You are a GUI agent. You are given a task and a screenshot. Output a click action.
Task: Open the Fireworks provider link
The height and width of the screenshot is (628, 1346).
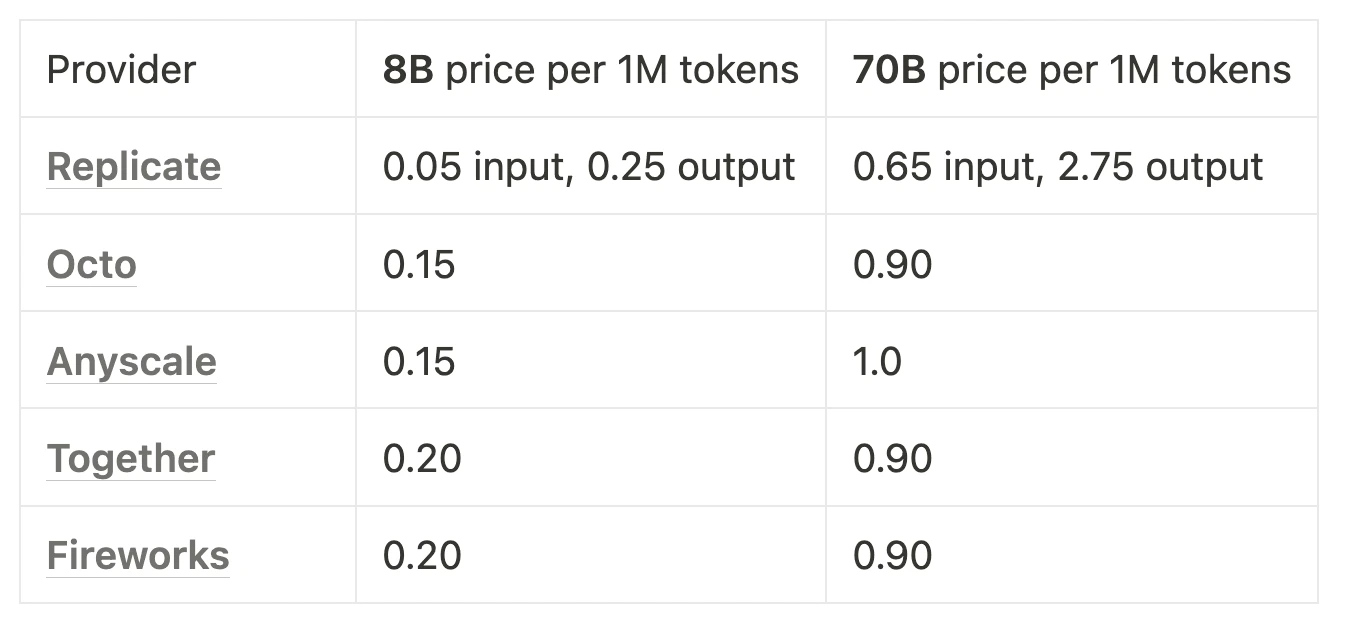pos(138,555)
